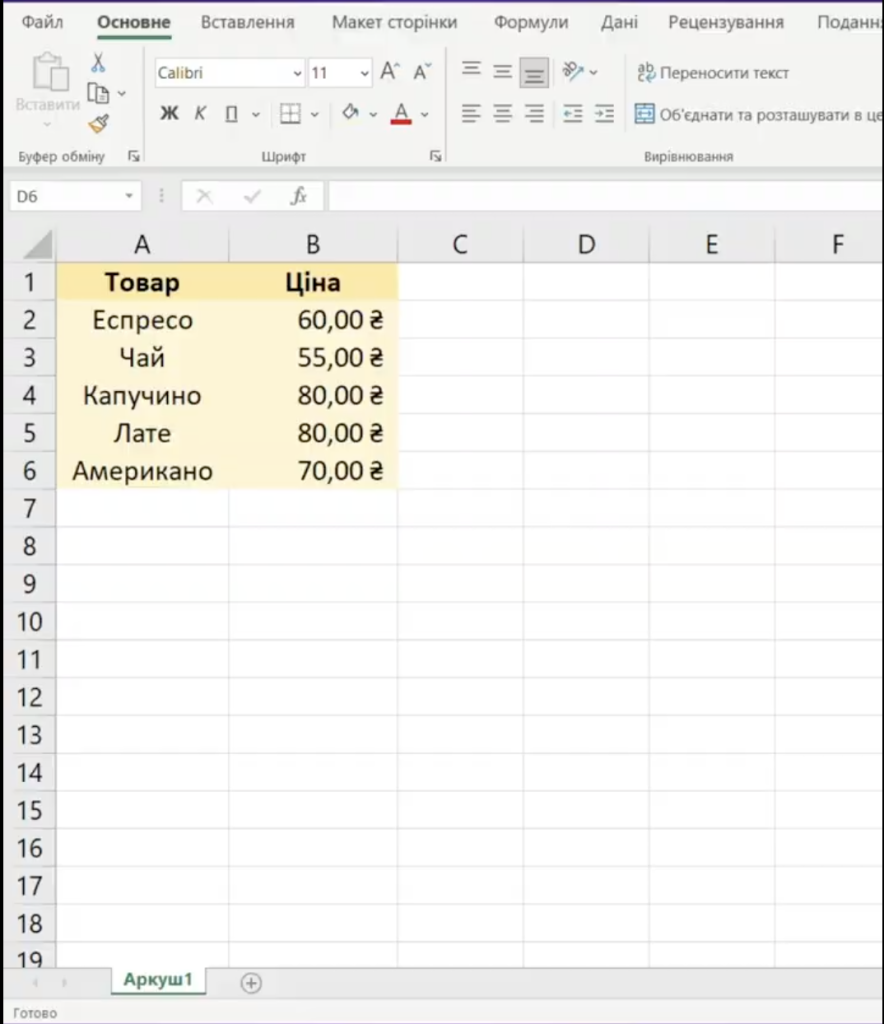884x1024 pixels.
Task: Toggle bold formatting (Ж)
Action: click(x=169, y=114)
